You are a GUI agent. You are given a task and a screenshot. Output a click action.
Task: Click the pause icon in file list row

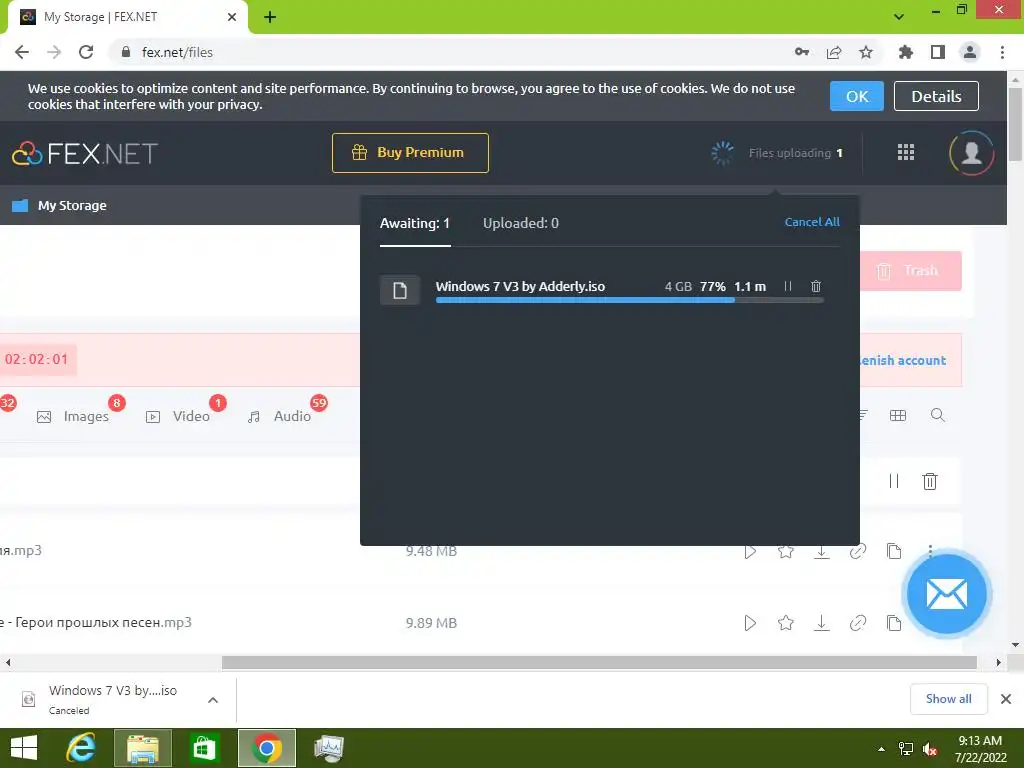893,481
